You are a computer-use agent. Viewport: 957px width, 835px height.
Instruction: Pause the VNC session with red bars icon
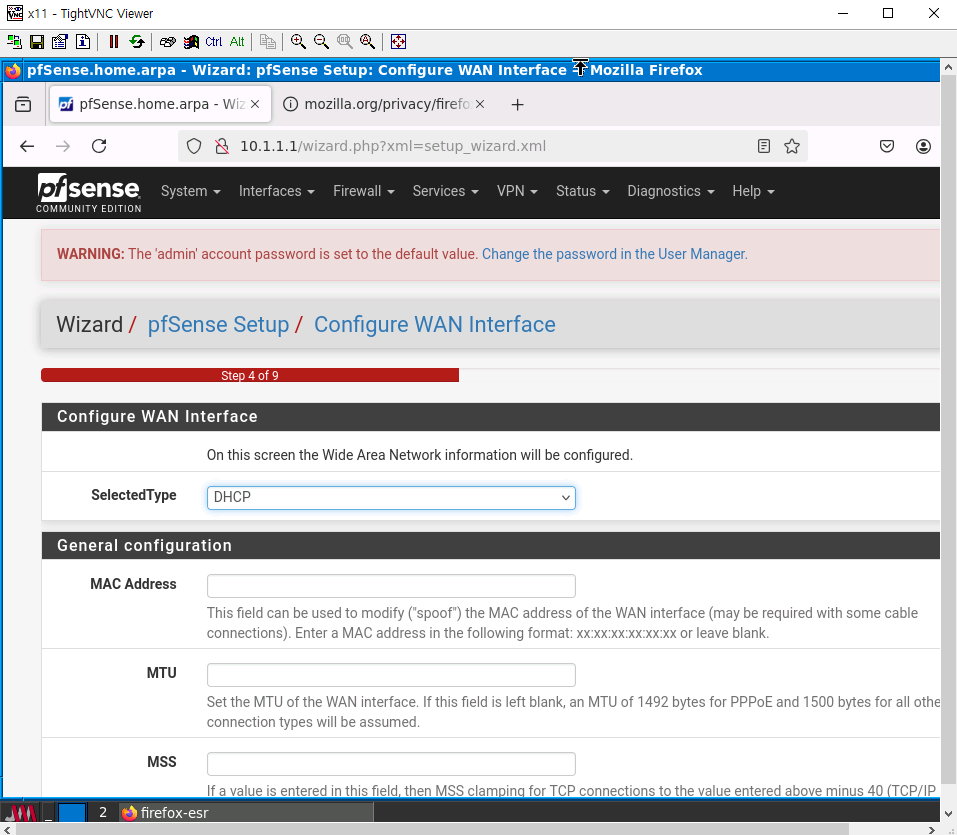click(114, 42)
